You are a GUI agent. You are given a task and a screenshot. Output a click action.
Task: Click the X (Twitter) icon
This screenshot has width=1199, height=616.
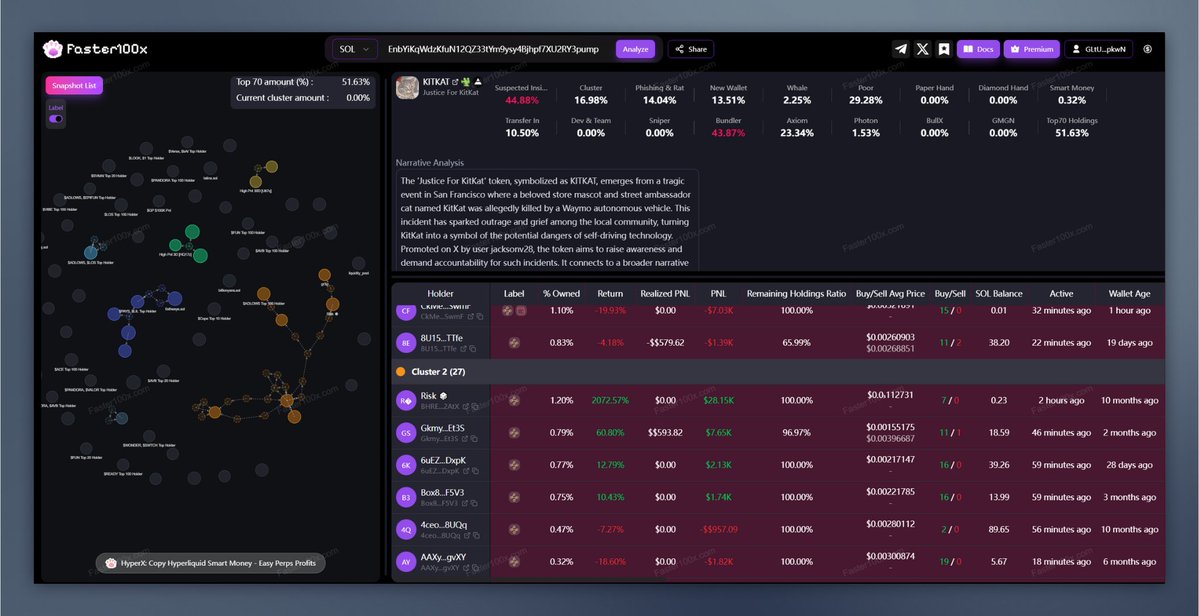coord(922,49)
